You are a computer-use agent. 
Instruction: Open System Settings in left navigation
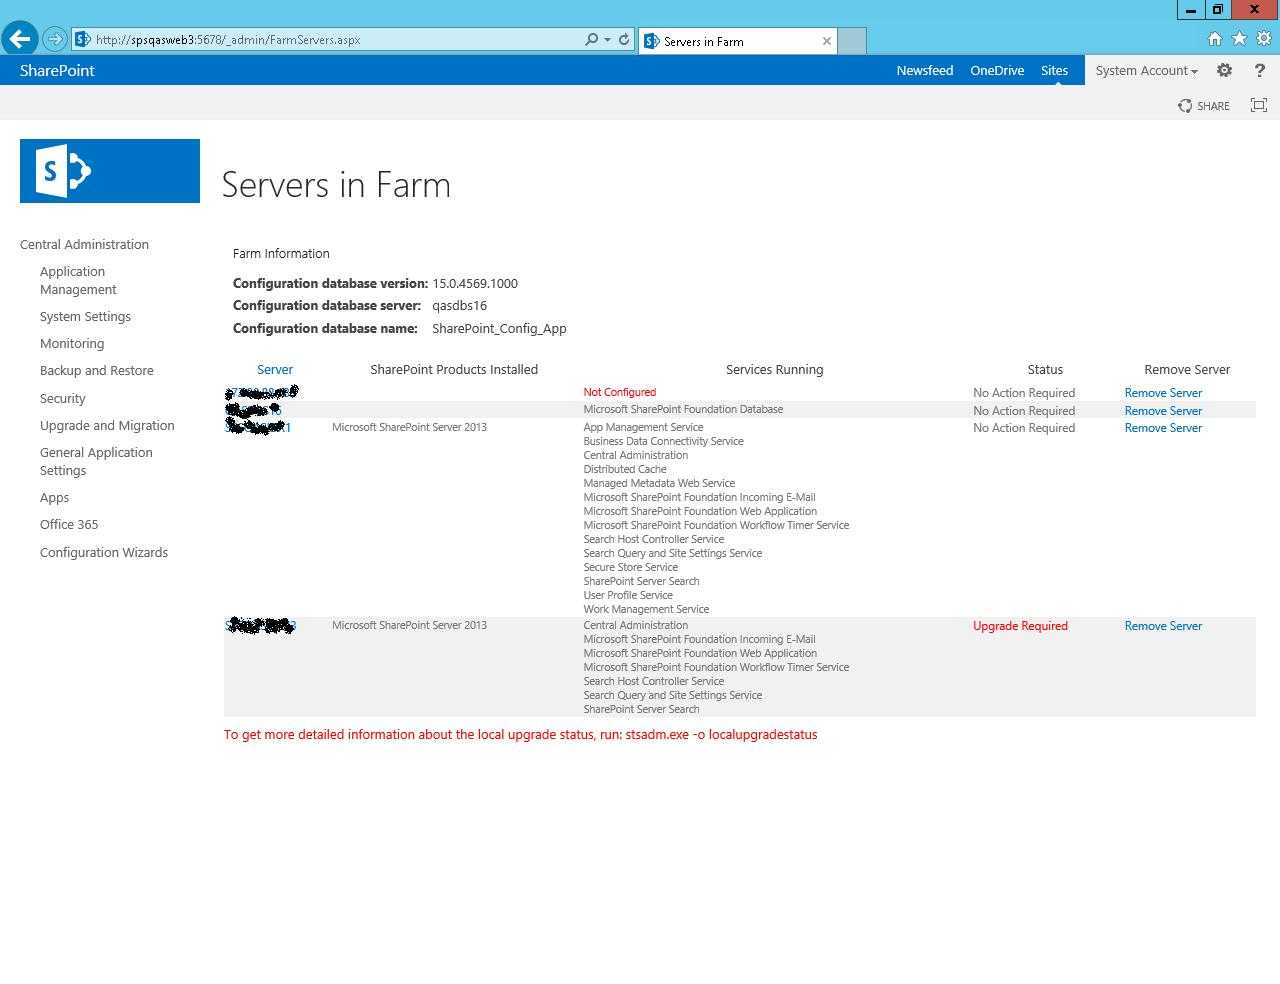click(85, 316)
